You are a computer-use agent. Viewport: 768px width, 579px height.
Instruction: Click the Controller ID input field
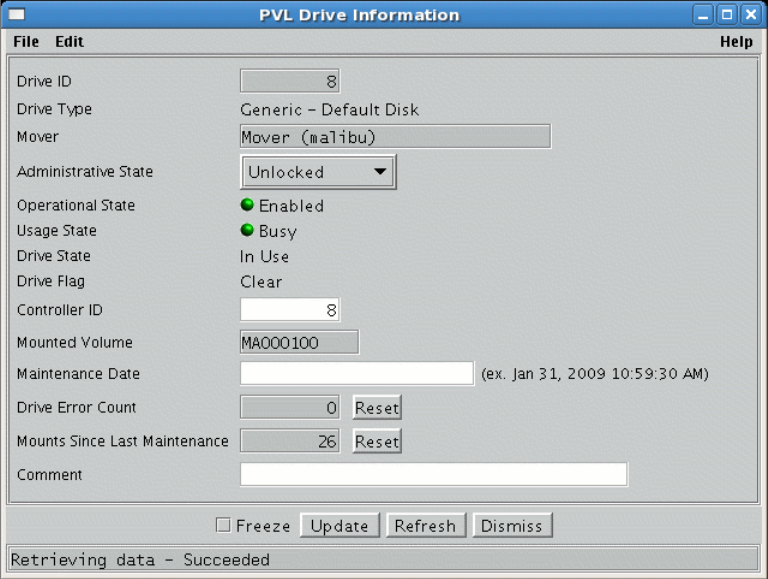289,310
